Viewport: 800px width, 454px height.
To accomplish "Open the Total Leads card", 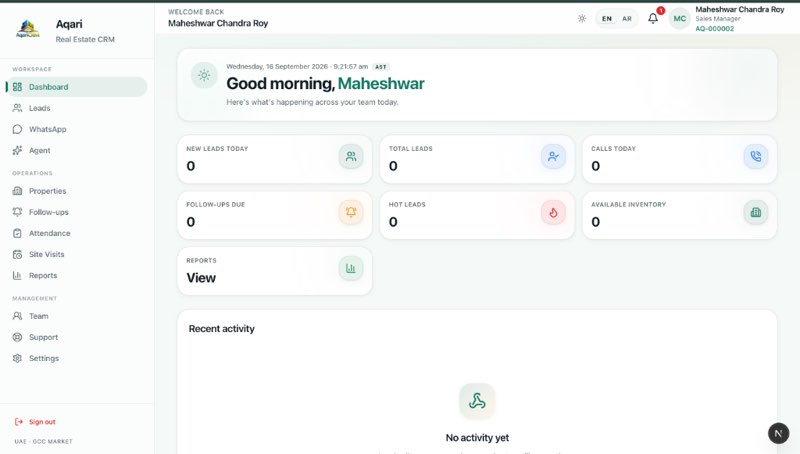I will [x=477, y=159].
